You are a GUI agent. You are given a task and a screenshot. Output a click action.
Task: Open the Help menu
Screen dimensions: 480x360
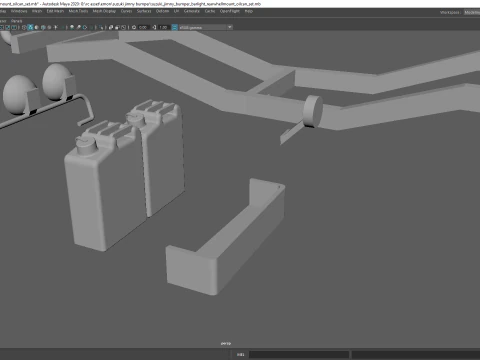[x=249, y=11]
